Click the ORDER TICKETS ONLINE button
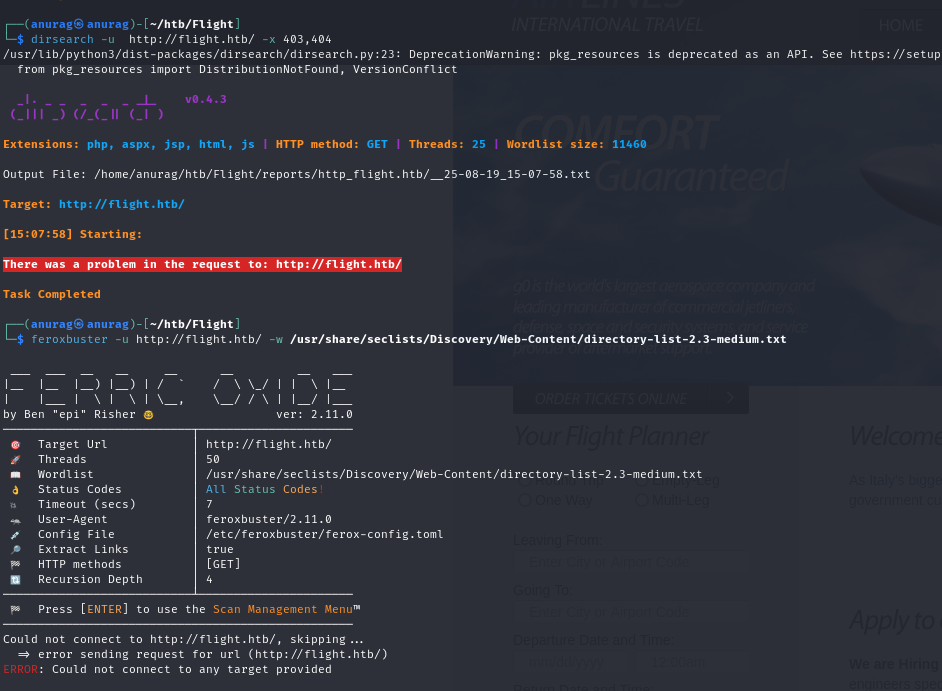The image size is (942, 691). coord(610,398)
